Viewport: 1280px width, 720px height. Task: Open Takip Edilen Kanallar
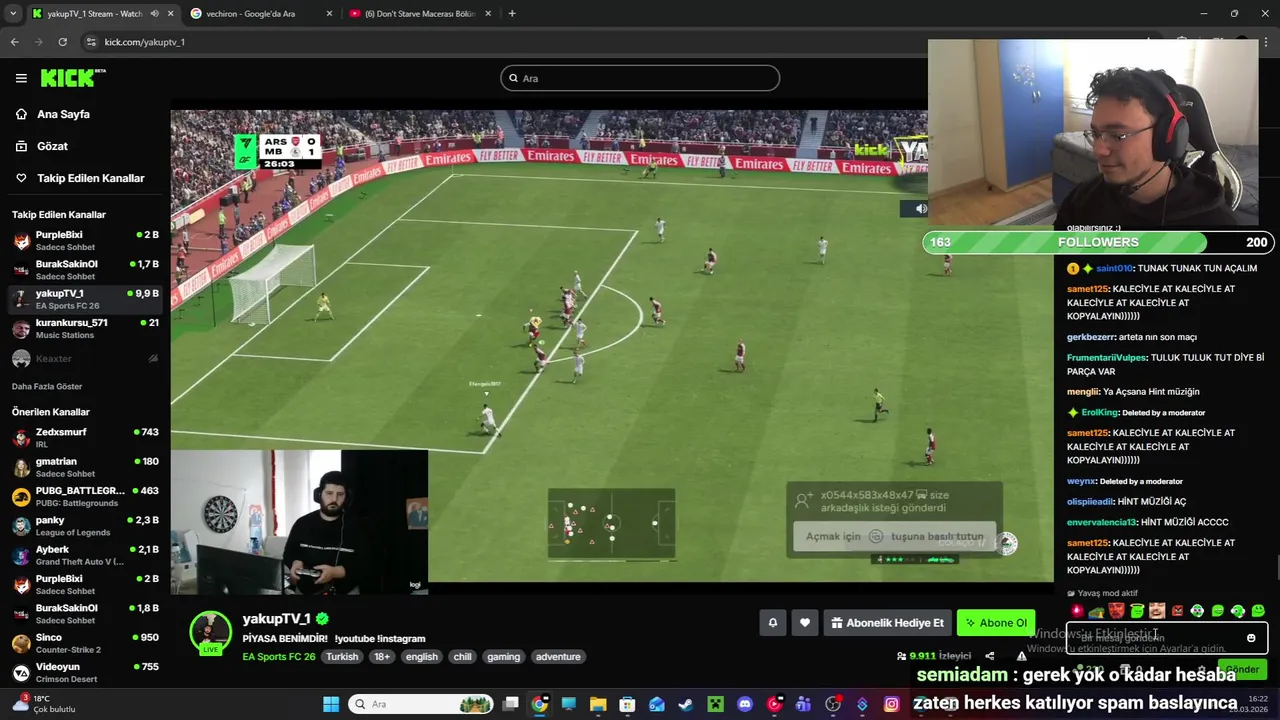click(x=80, y=178)
